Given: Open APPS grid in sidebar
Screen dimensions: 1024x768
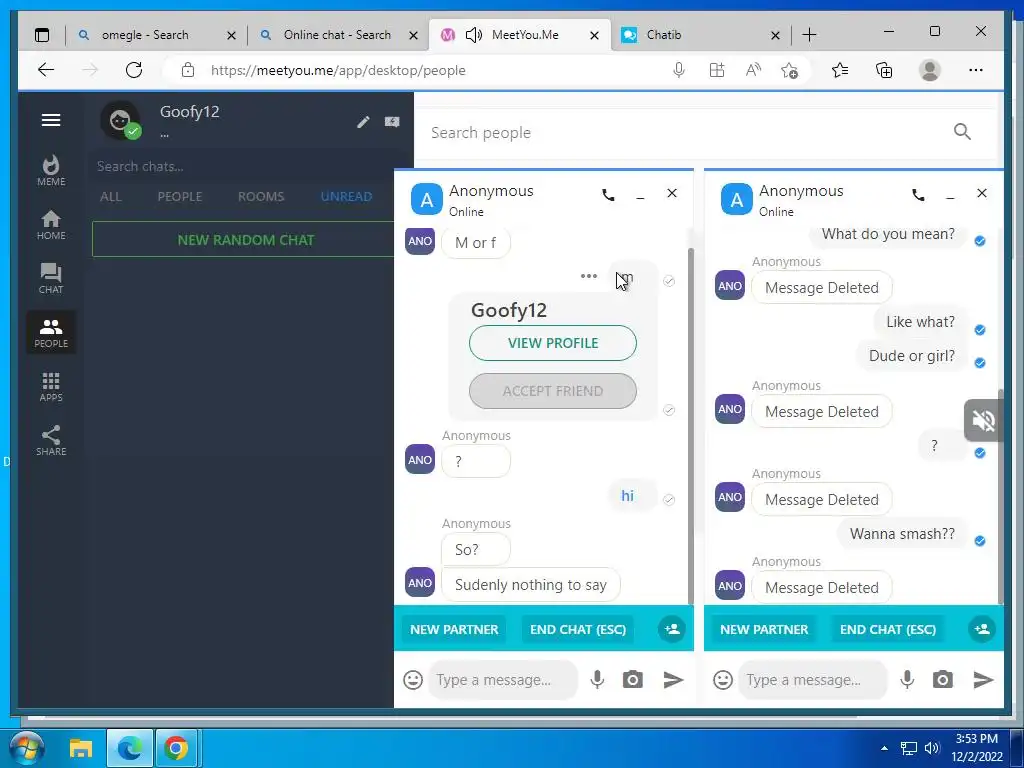Looking at the screenshot, I should click(x=51, y=387).
